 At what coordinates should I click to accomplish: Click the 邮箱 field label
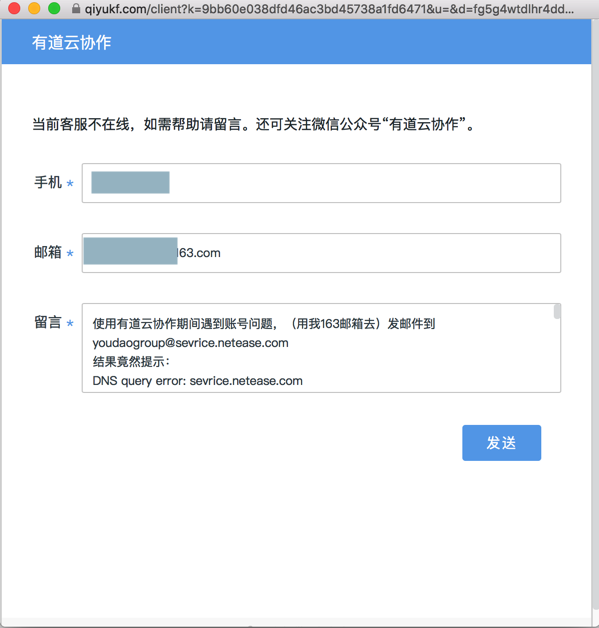48,252
